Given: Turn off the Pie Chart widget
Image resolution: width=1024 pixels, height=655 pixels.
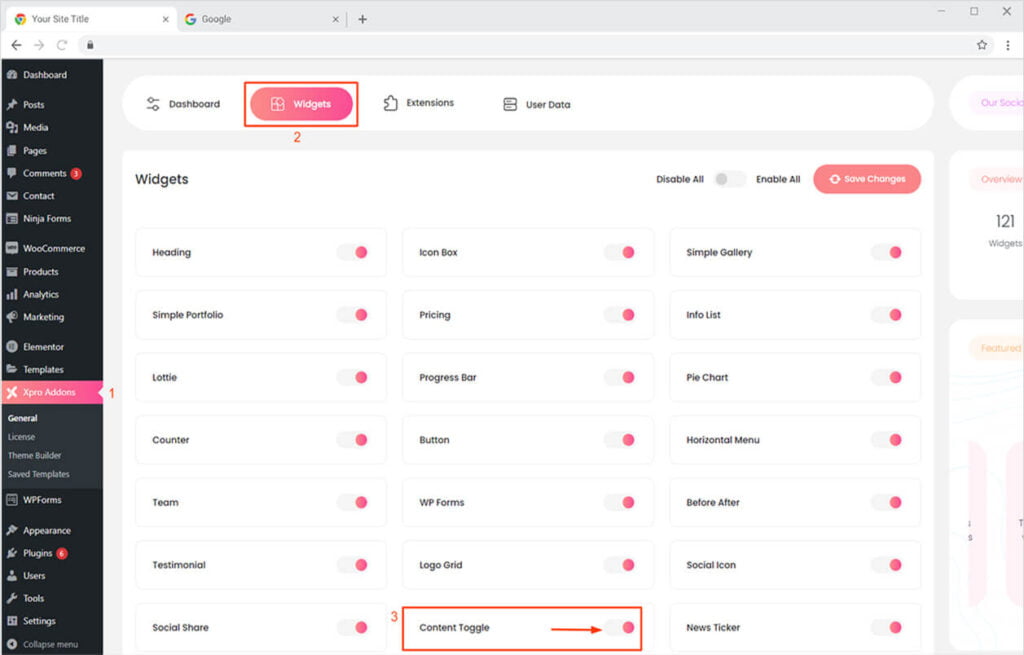Looking at the screenshot, I should coord(887,377).
